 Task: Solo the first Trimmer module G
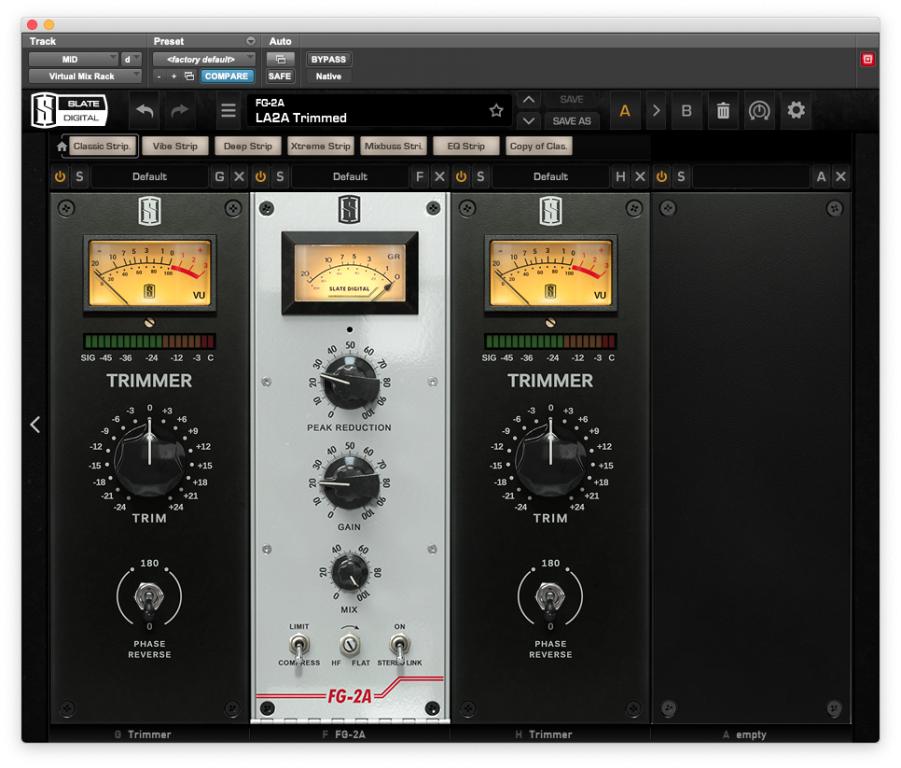(x=79, y=177)
